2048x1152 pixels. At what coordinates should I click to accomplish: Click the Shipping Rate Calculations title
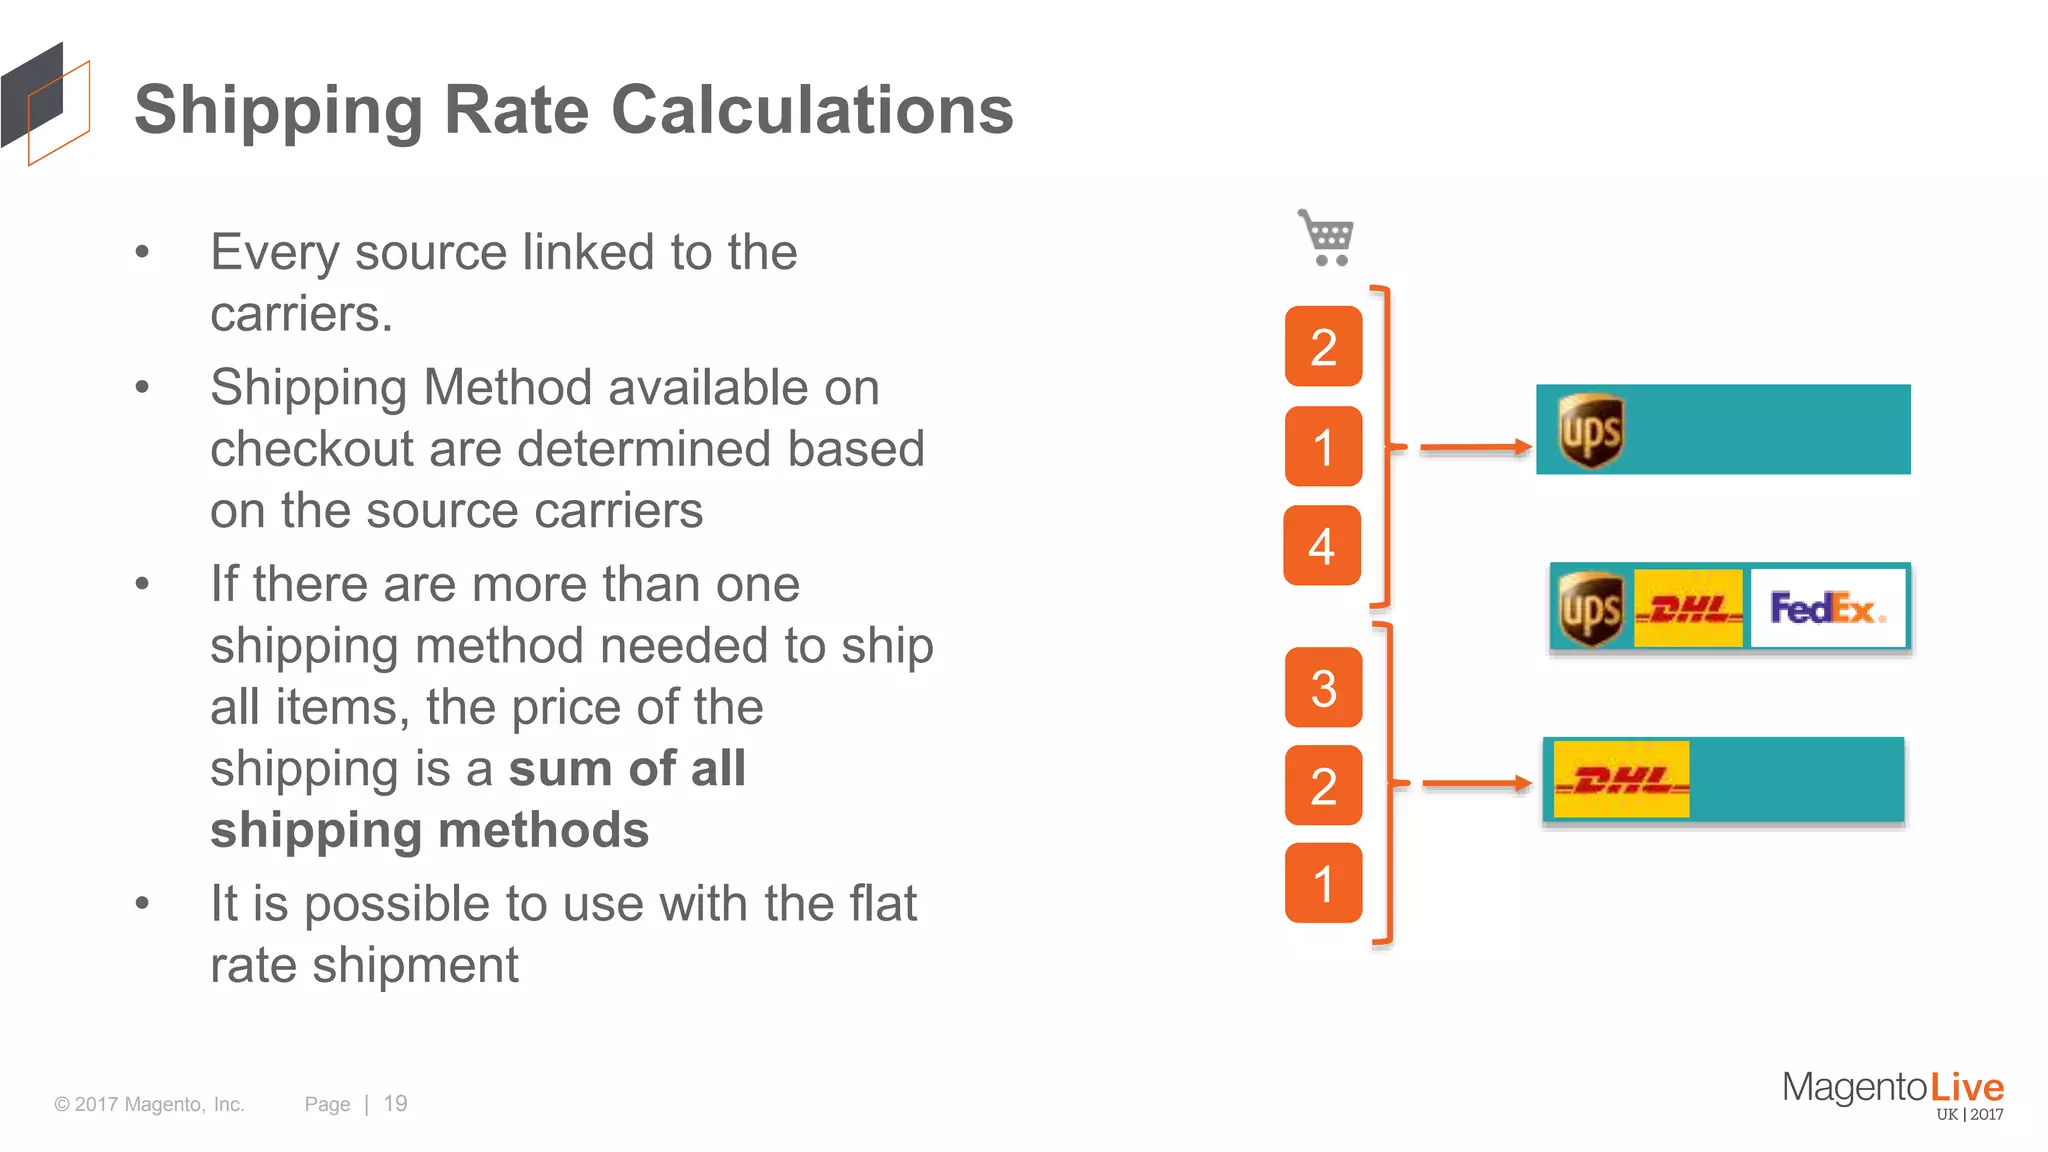tap(574, 109)
